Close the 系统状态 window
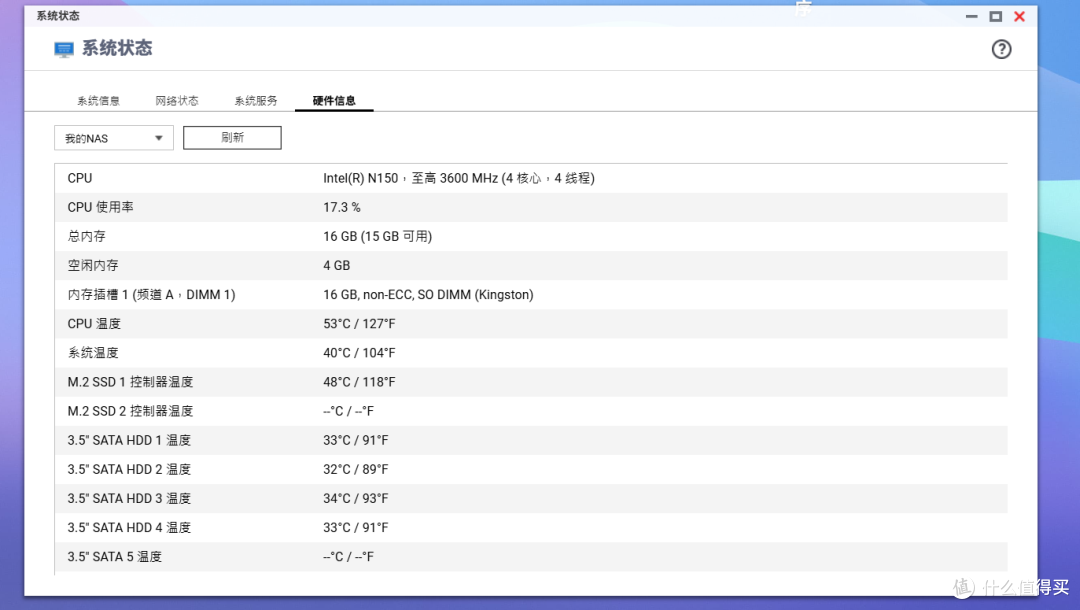Viewport: 1080px width, 610px height. (x=1019, y=17)
